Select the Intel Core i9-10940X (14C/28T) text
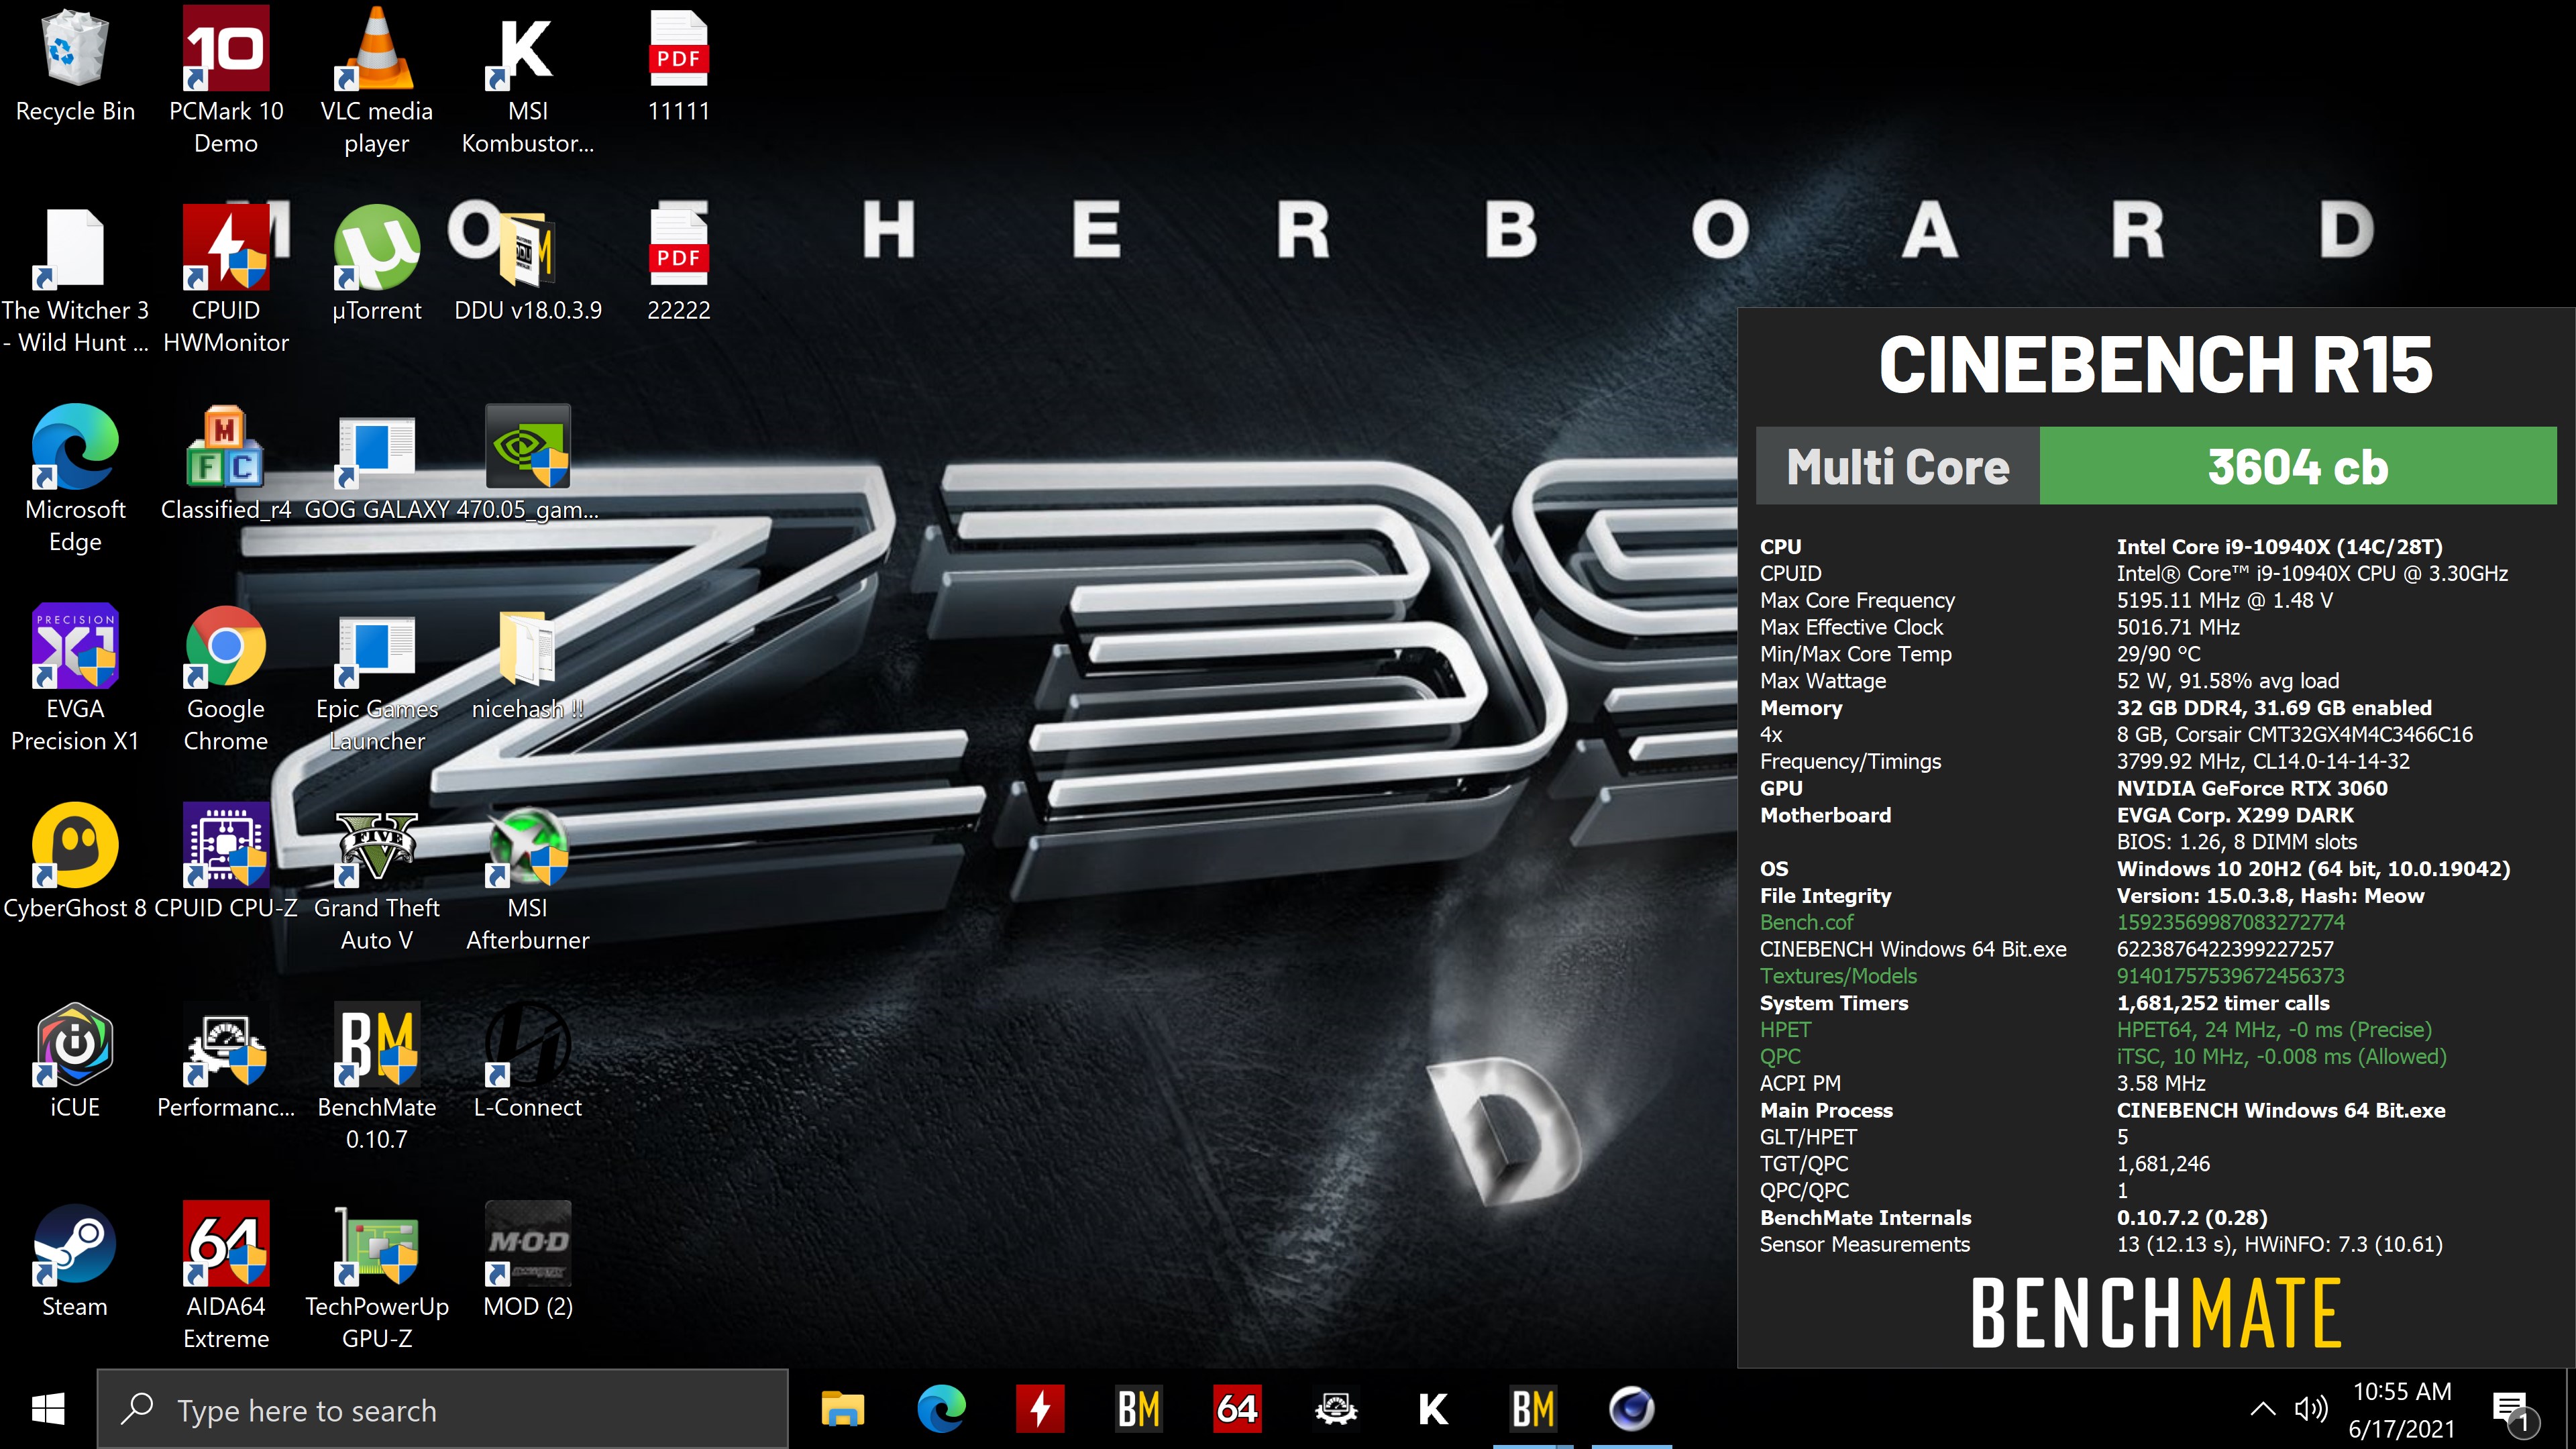The height and width of the screenshot is (1449, 2576). click(x=2279, y=546)
